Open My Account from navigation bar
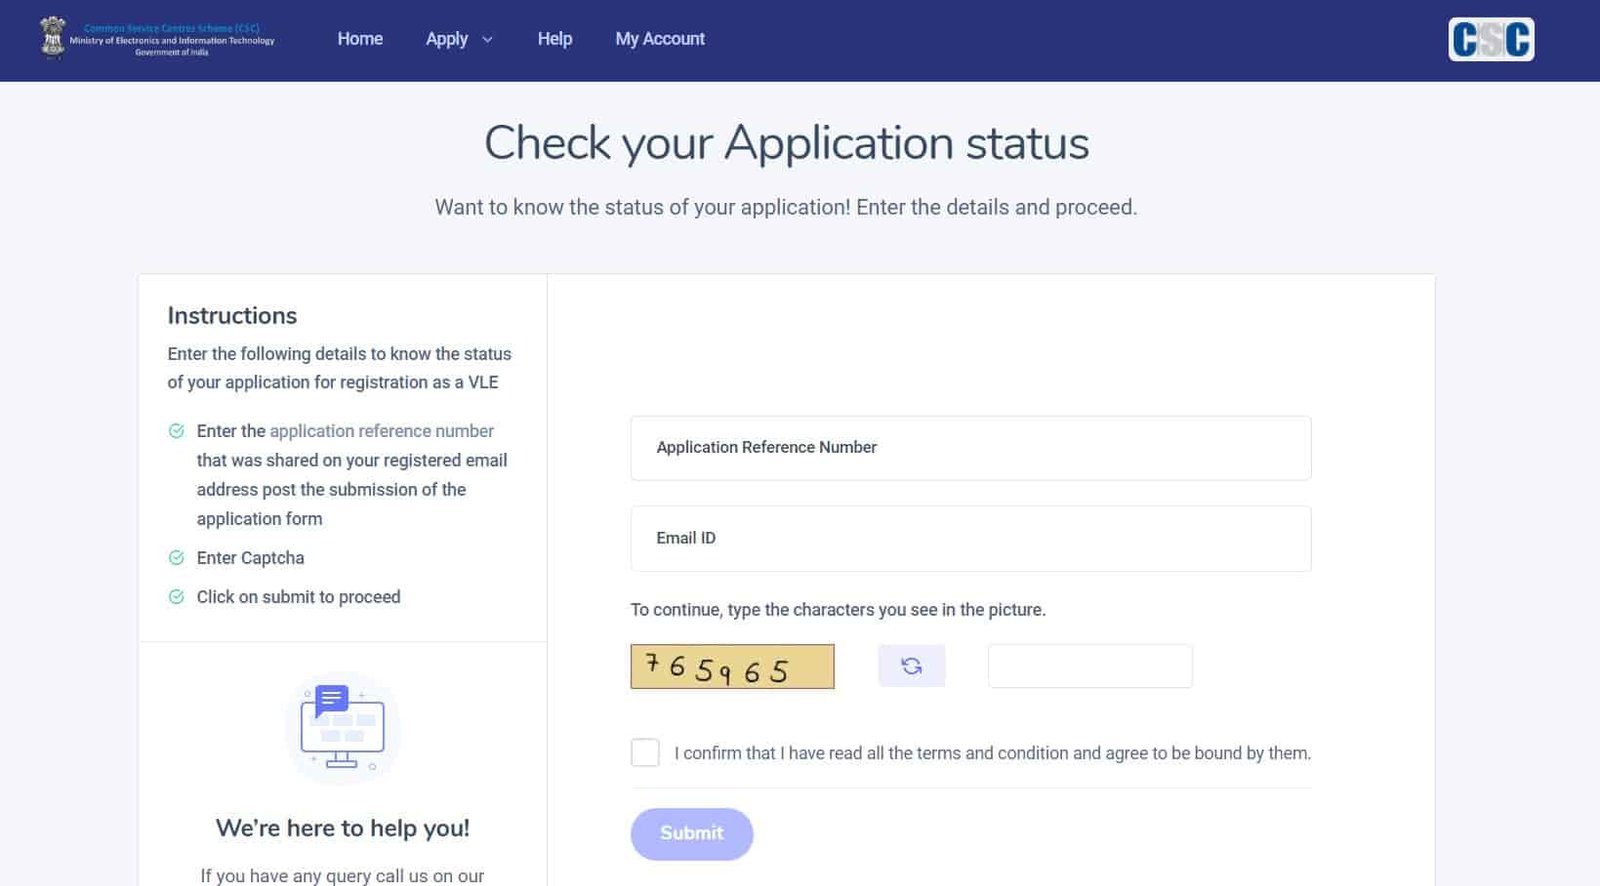This screenshot has width=1600, height=886. tap(660, 39)
